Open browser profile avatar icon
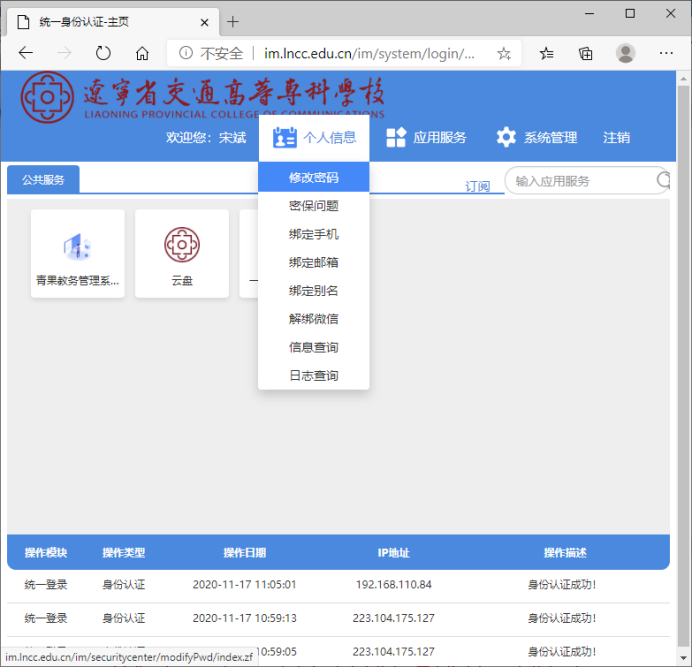Image resolution: width=693 pixels, height=668 pixels. (625, 53)
